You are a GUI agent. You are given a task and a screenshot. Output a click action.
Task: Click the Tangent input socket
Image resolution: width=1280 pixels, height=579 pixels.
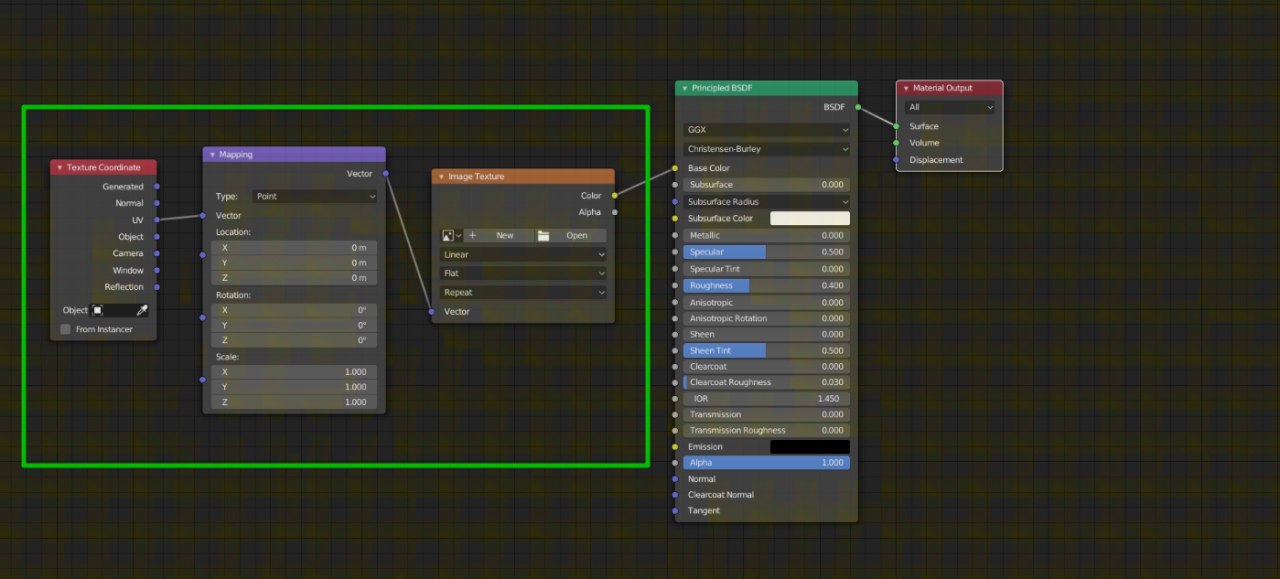tap(675, 510)
